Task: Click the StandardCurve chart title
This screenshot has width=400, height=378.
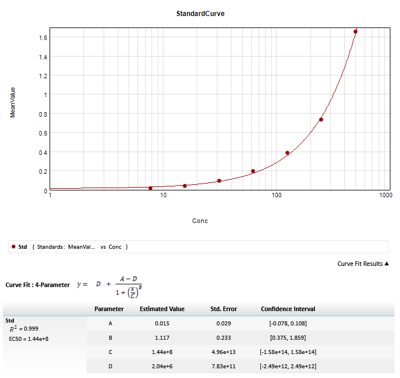Action: tap(200, 14)
